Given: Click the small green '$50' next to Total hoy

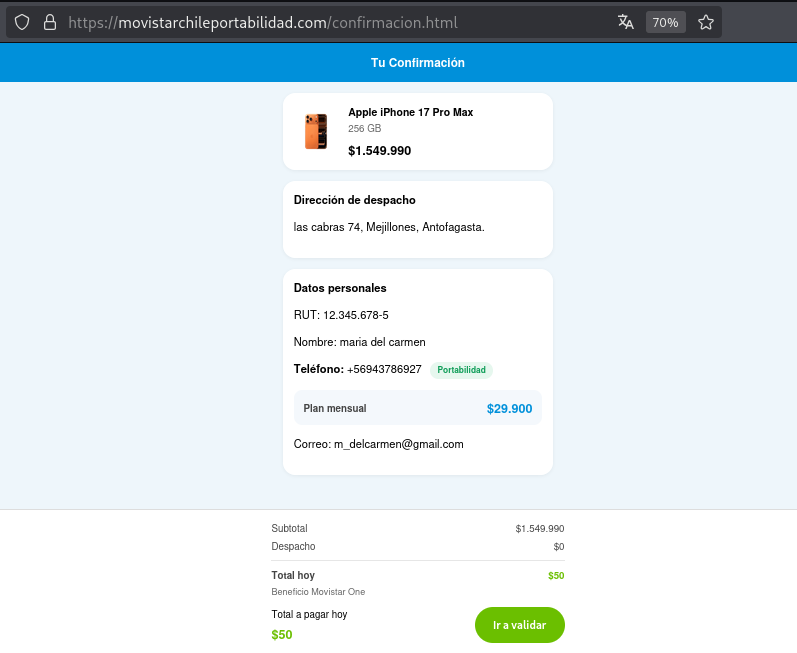Looking at the screenshot, I should pos(556,576).
